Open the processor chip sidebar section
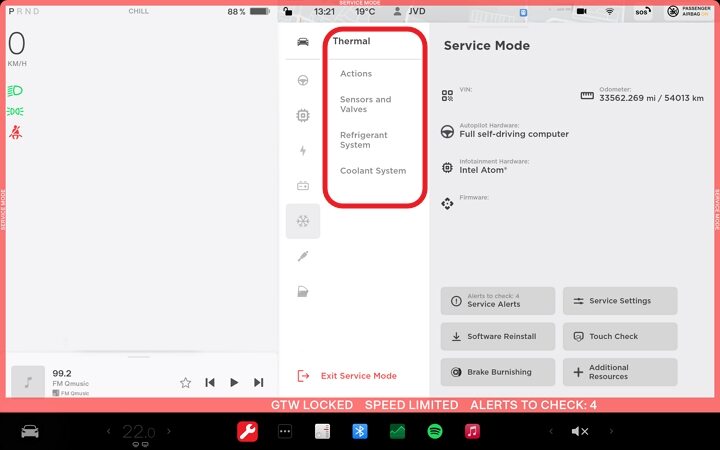The image size is (720, 450). coord(303,115)
